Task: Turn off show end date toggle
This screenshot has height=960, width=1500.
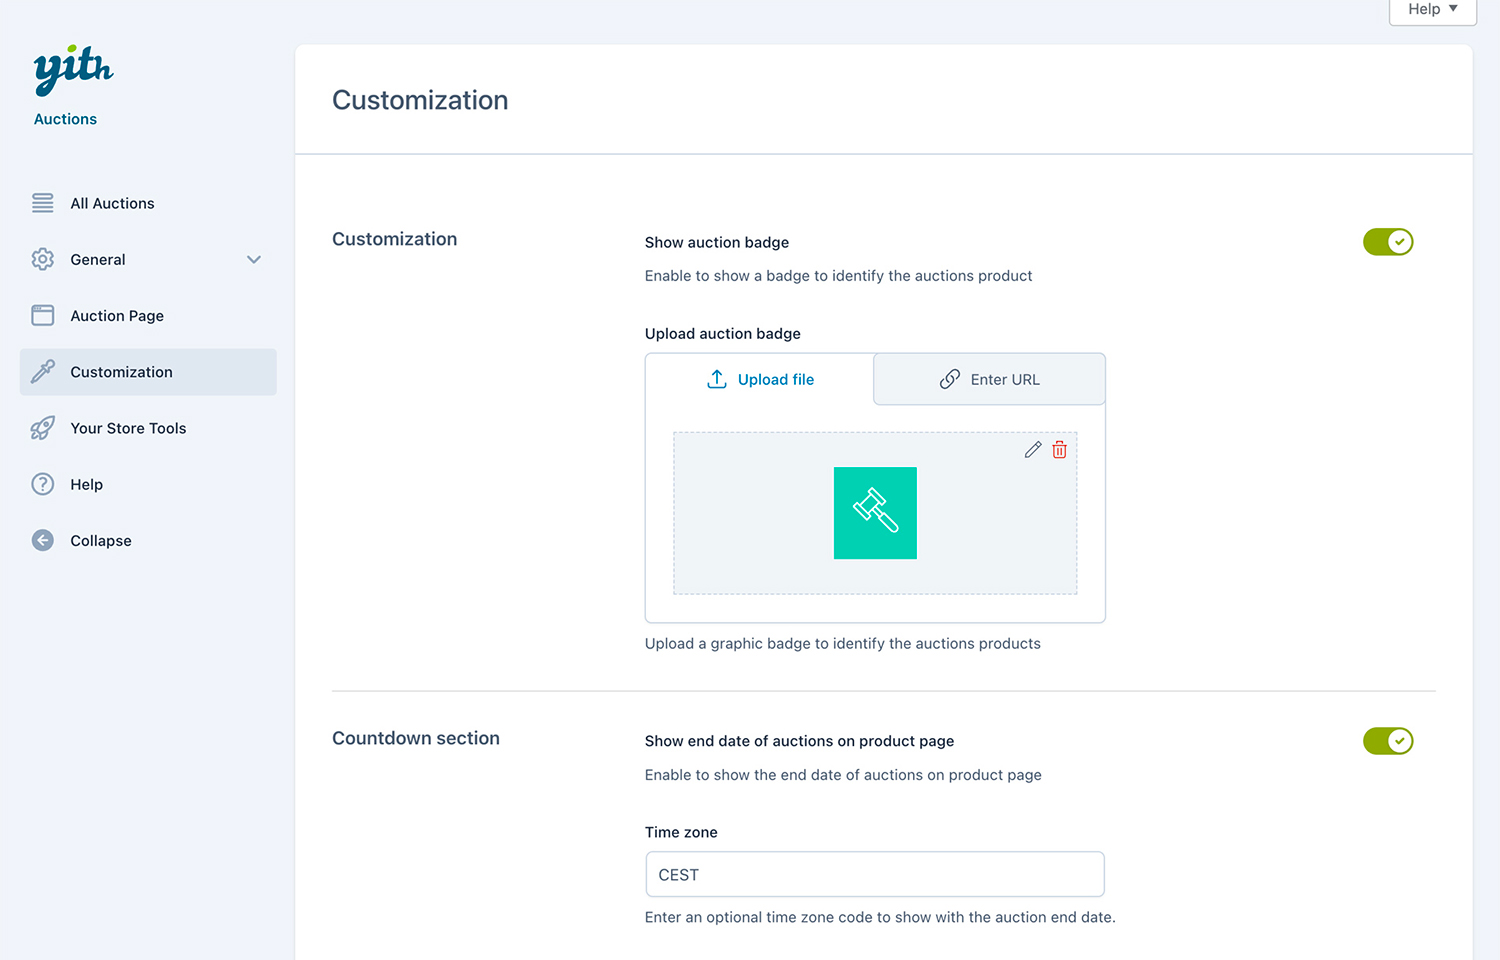Action: tap(1387, 741)
